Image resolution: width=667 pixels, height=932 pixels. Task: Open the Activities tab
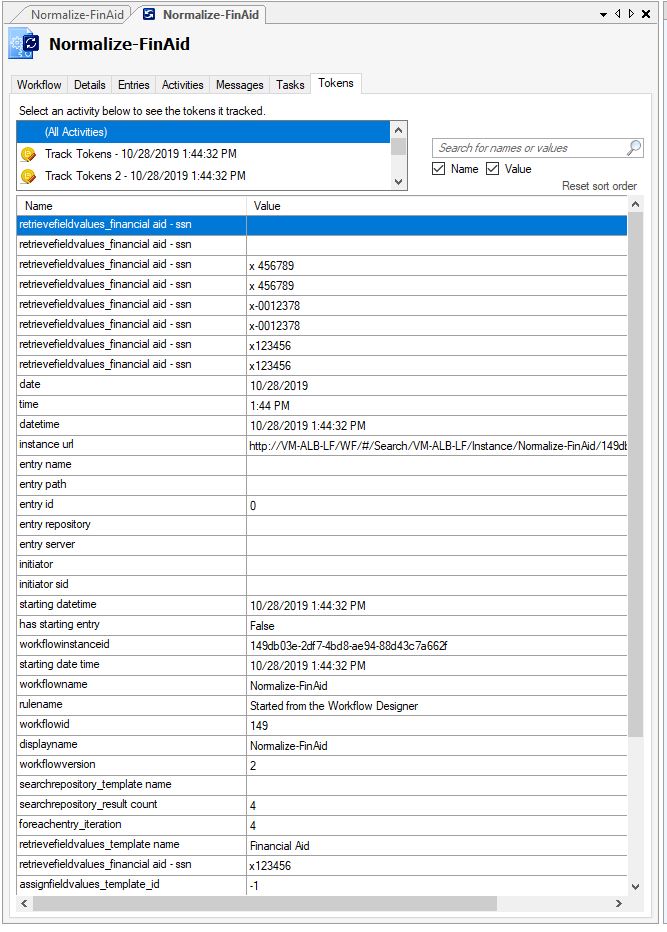(x=182, y=85)
